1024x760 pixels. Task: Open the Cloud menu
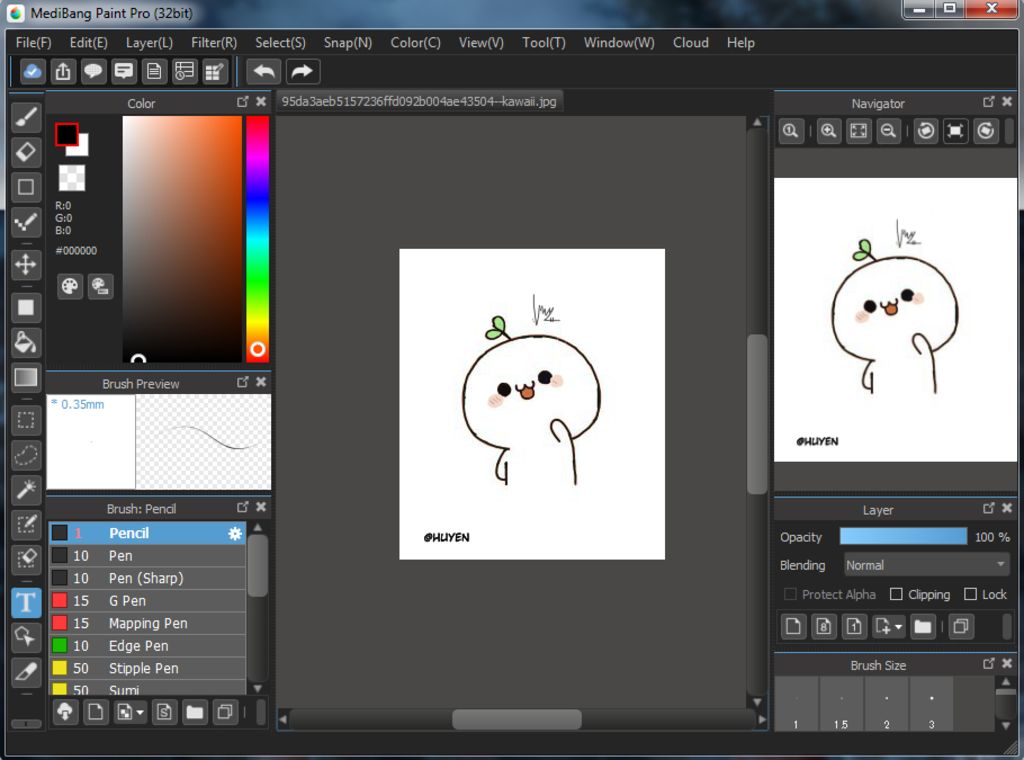(691, 42)
